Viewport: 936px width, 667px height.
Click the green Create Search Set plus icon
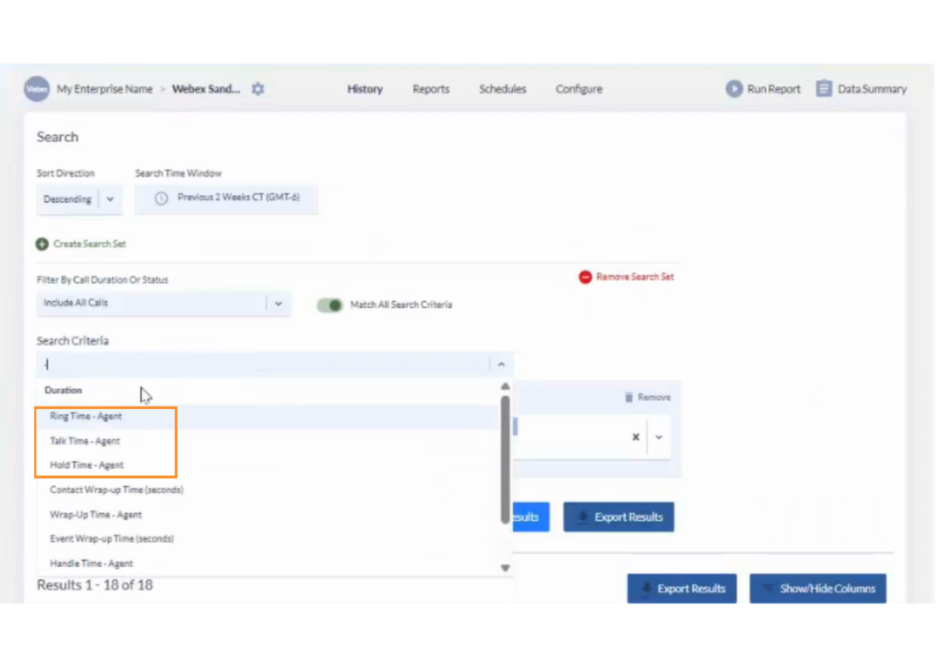pos(42,244)
